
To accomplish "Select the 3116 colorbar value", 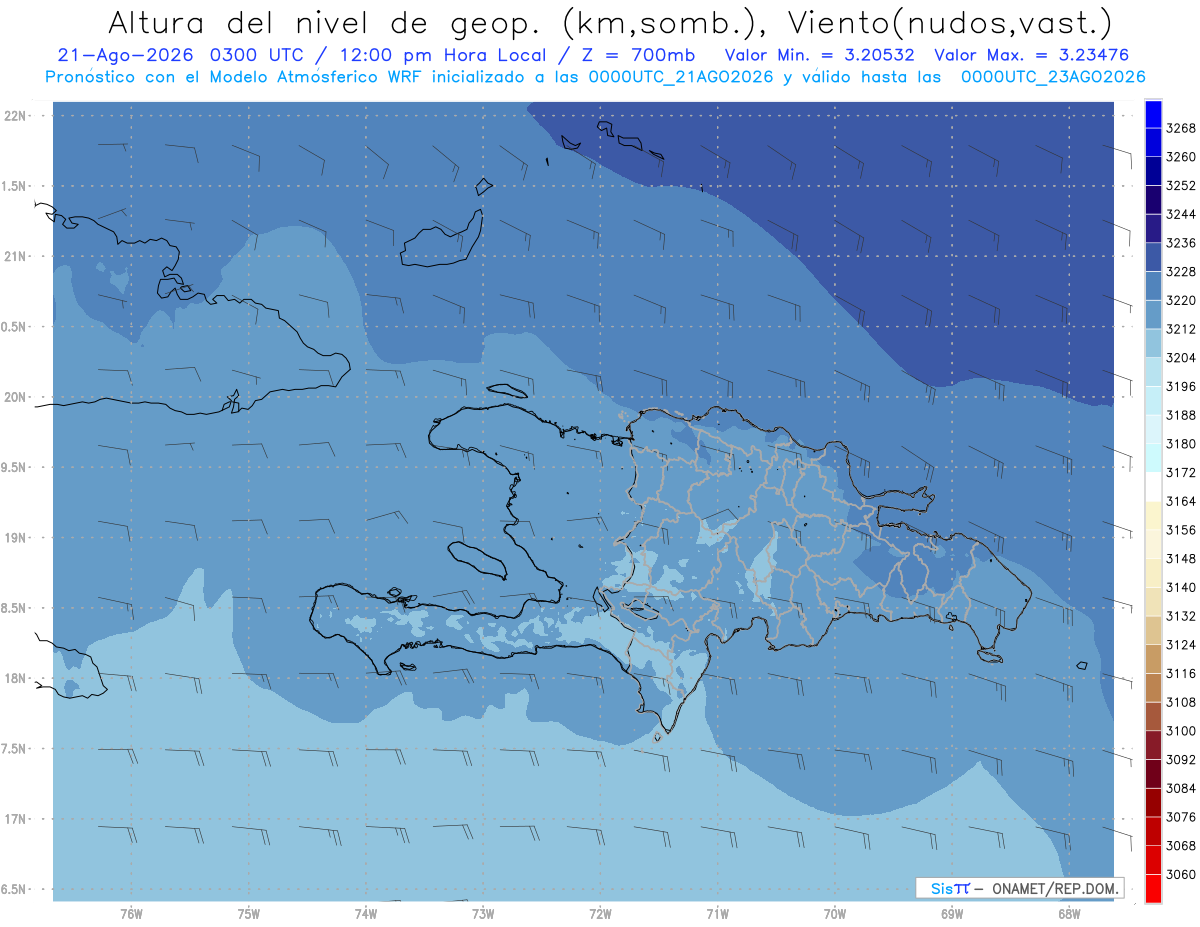I will (1181, 673).
